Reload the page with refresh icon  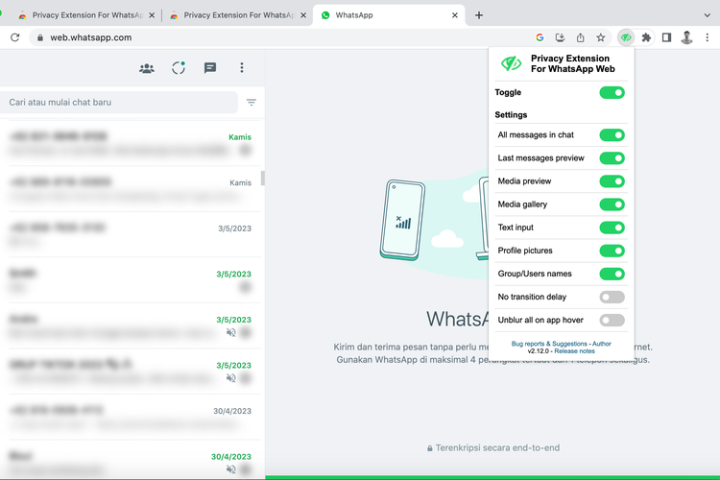pyautogui.click(x=15, y=38)
